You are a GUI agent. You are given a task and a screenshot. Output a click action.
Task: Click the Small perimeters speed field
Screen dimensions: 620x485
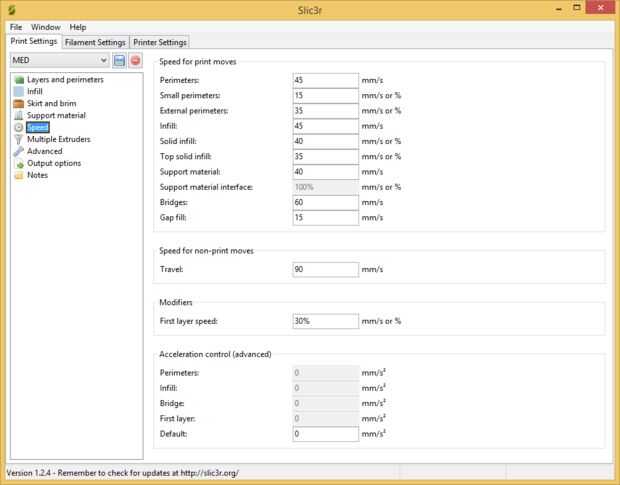tap(326, 96)
